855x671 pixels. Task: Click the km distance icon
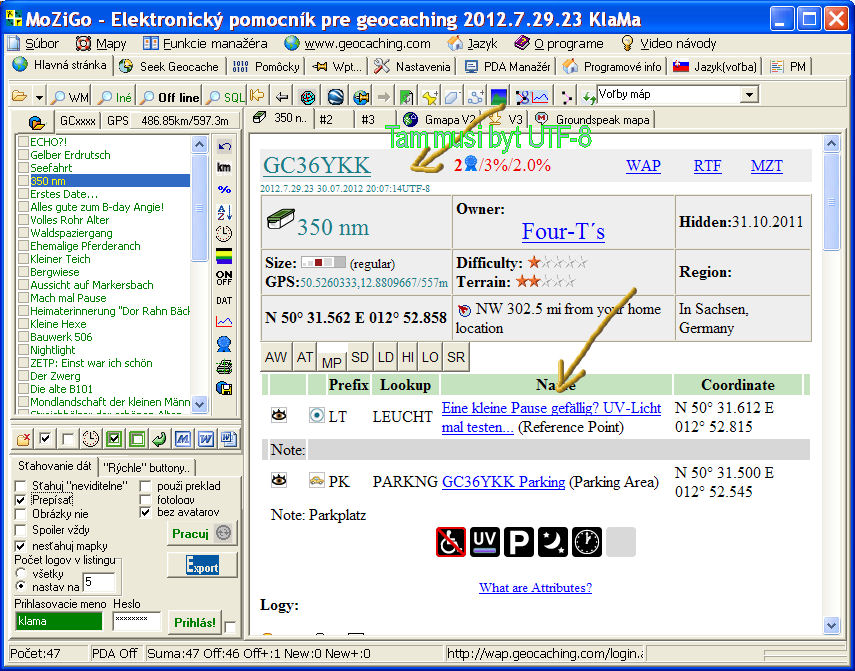coord(224,167)
